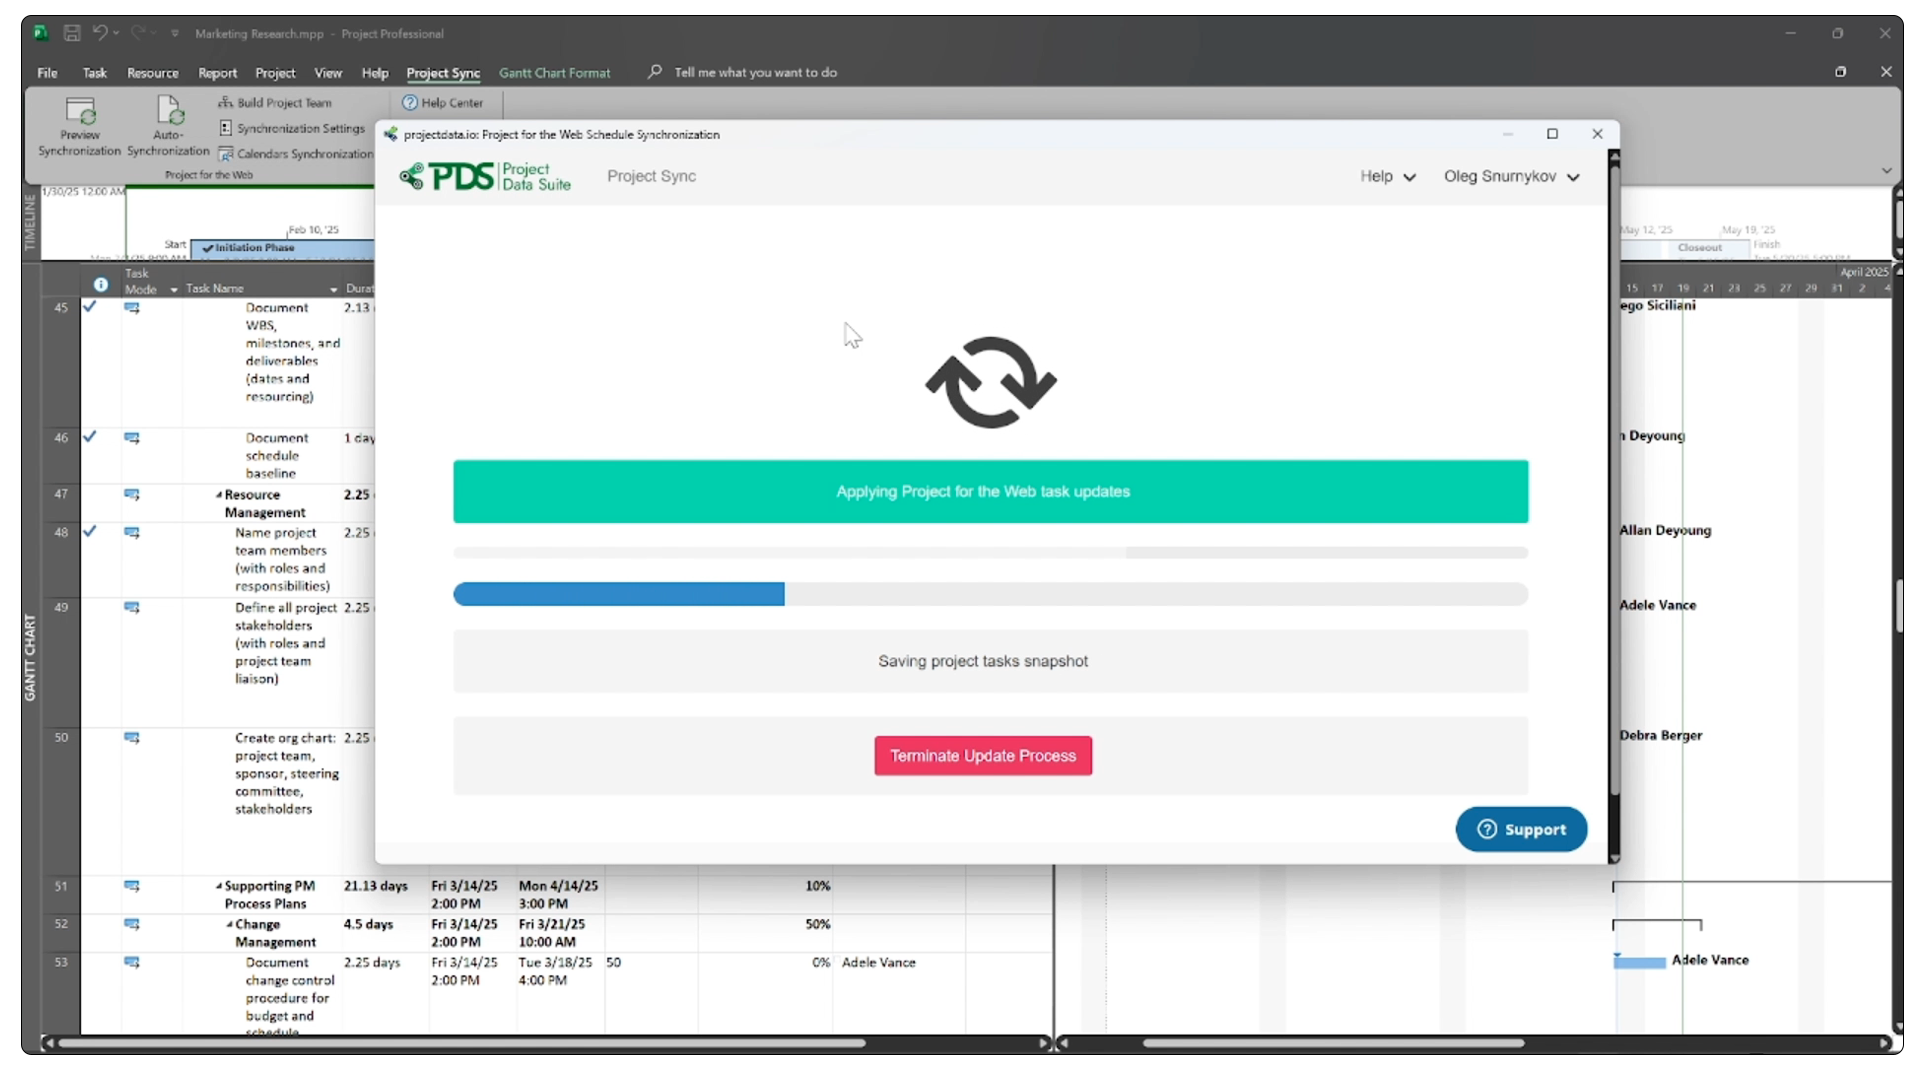Click Terminate Update Process button
This screenshot has height=1080, width=1920.
982,756
